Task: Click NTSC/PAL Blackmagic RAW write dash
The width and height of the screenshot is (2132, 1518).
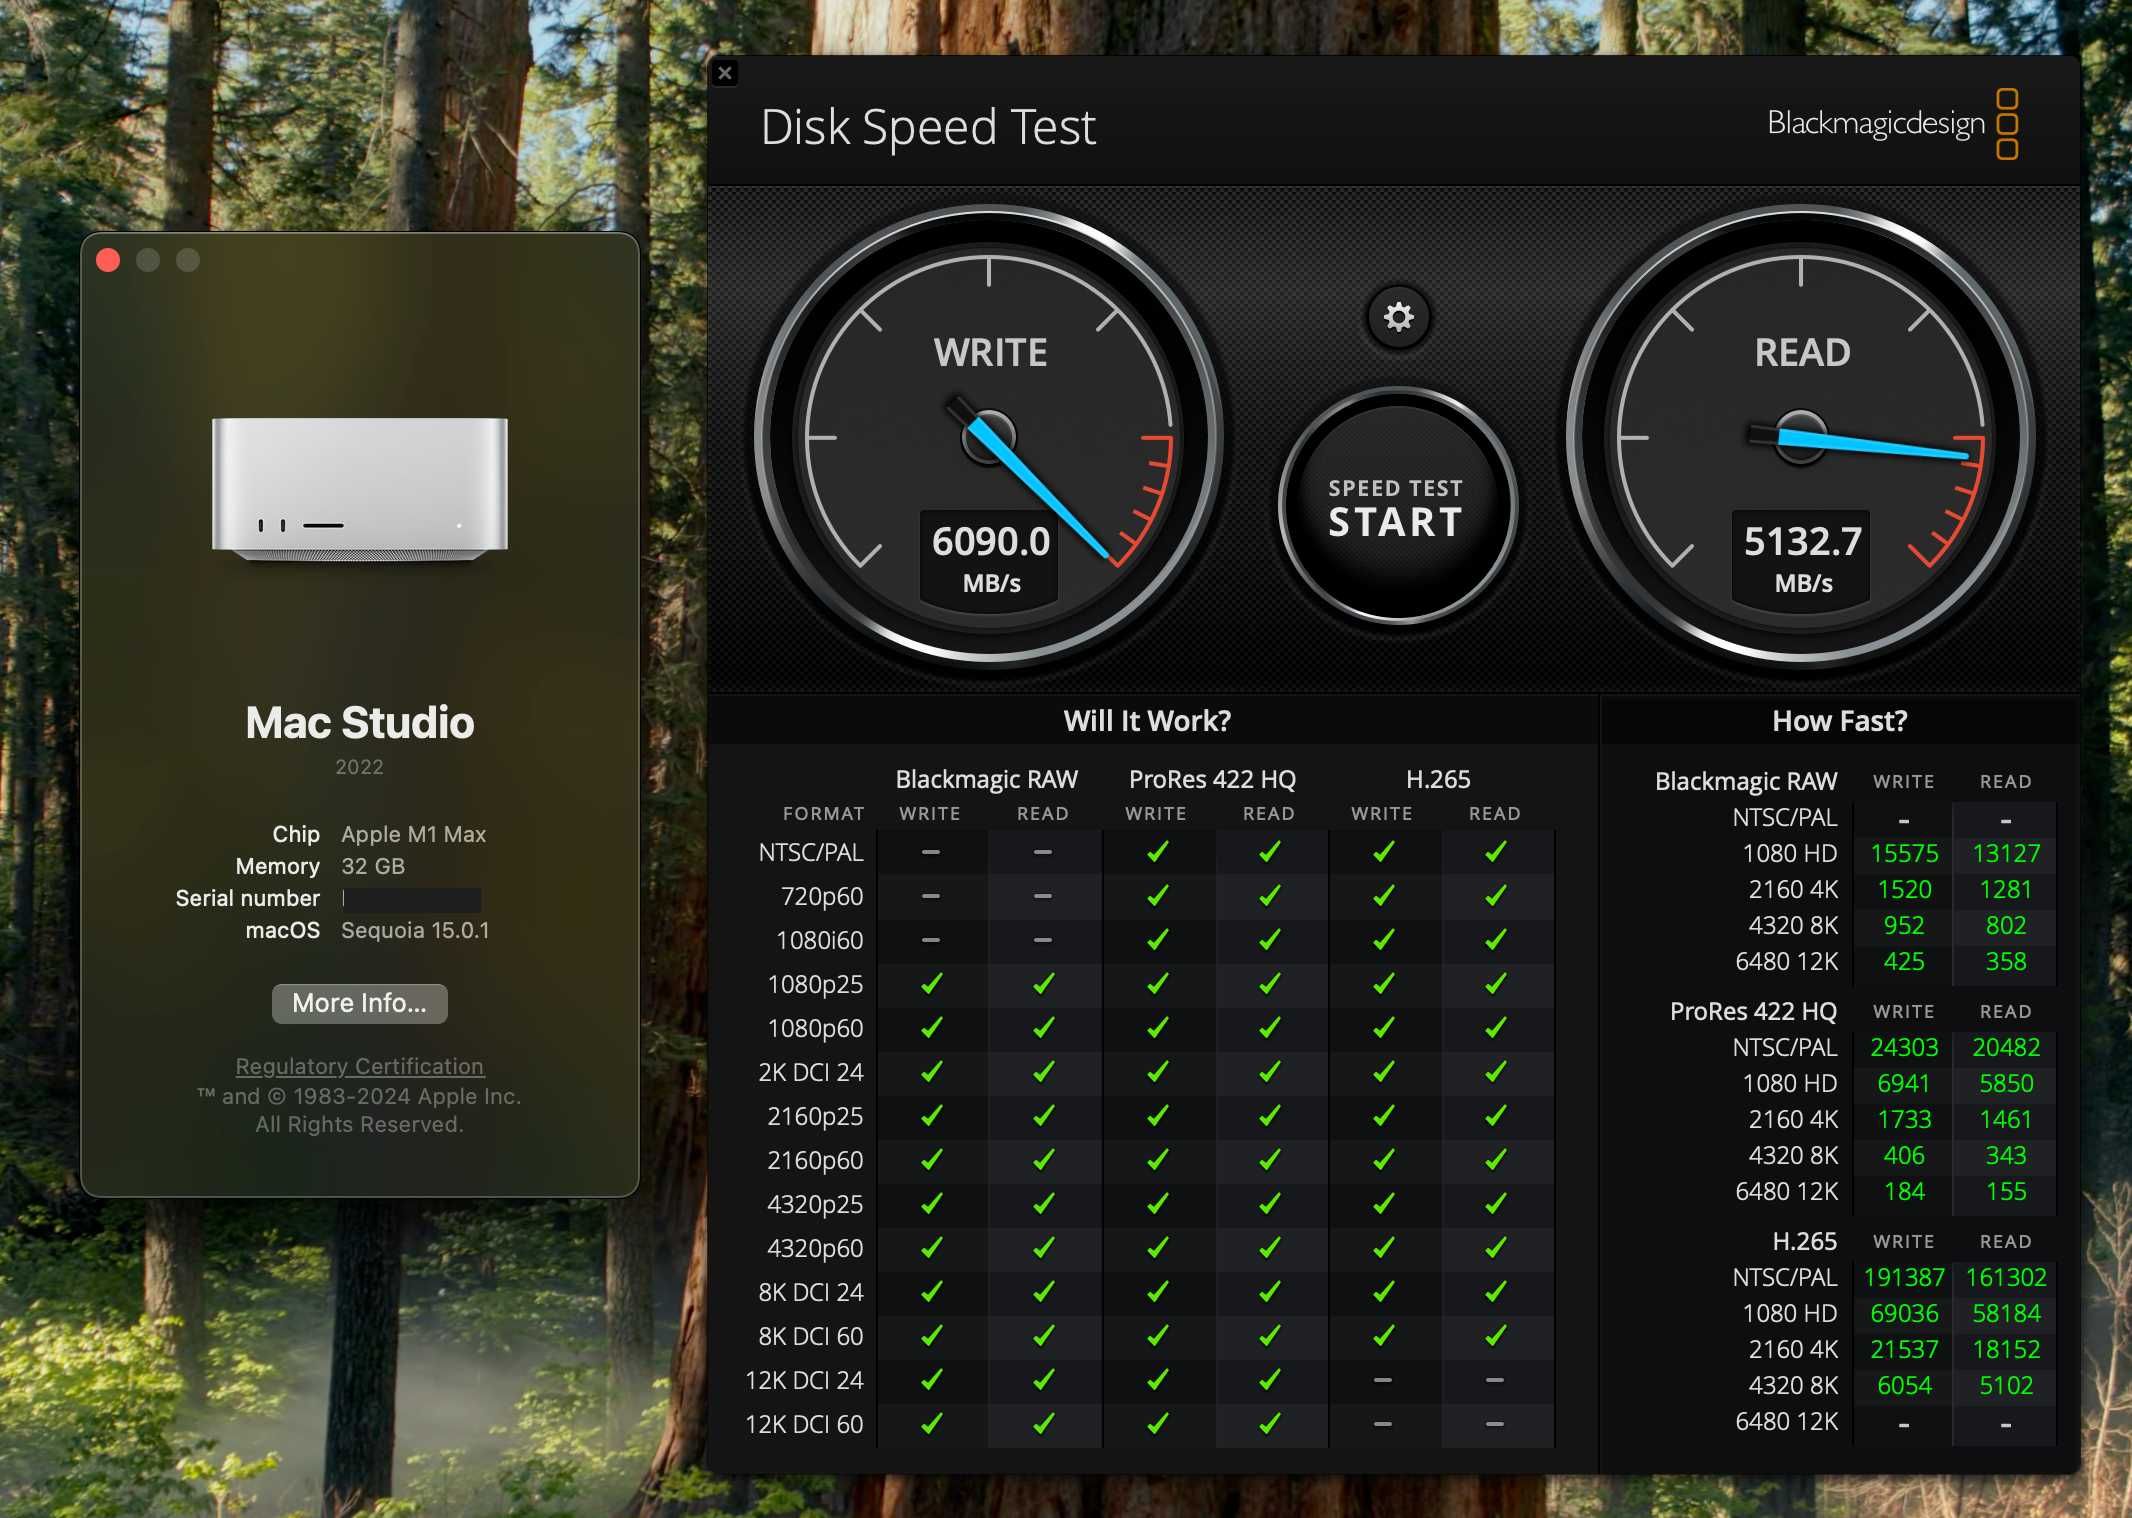Action: pos(931,852)
